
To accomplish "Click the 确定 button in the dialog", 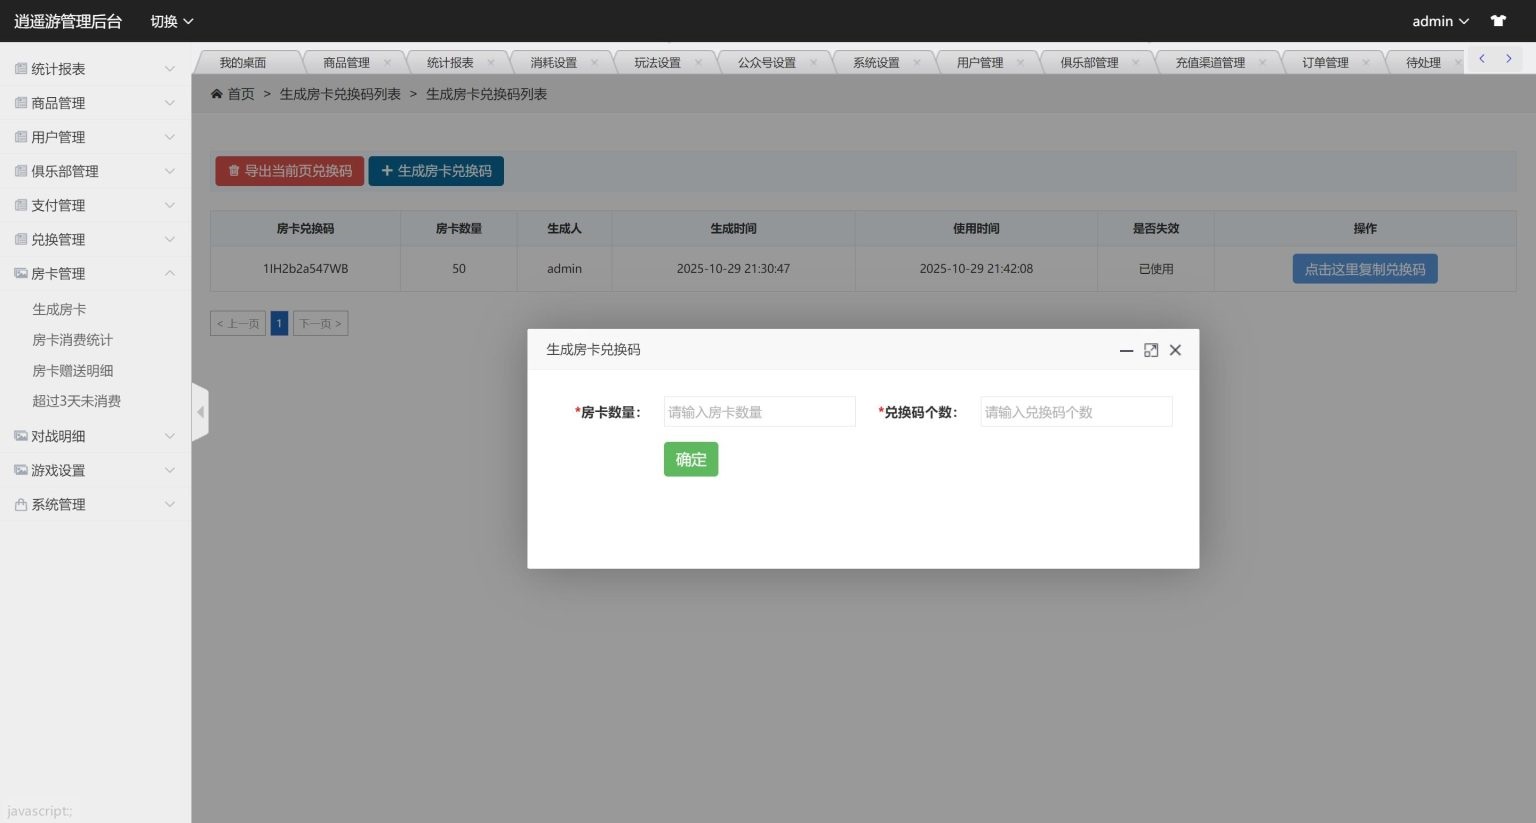I will click(x=690, y=459).
